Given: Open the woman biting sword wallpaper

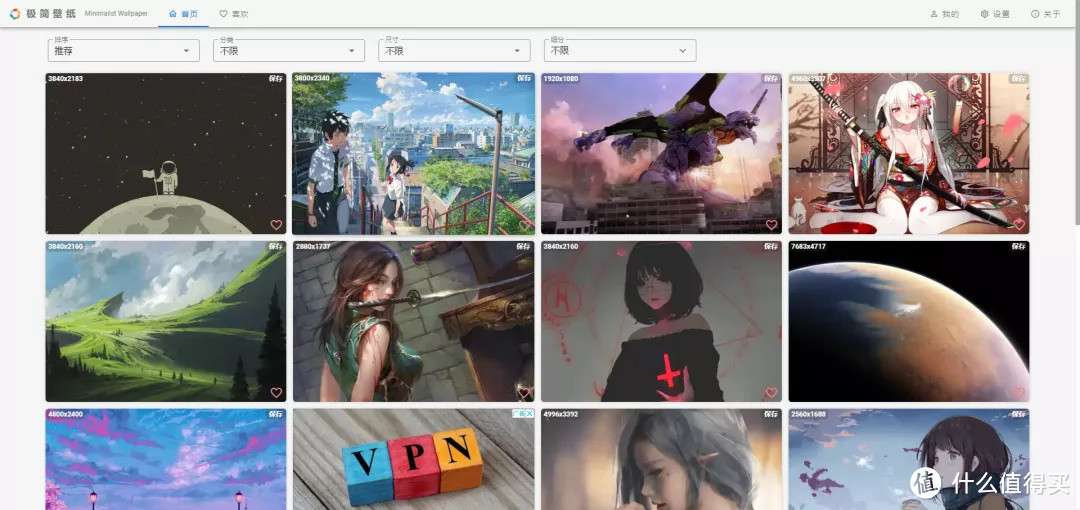Looking at the screenshot, I should point(413,321).
